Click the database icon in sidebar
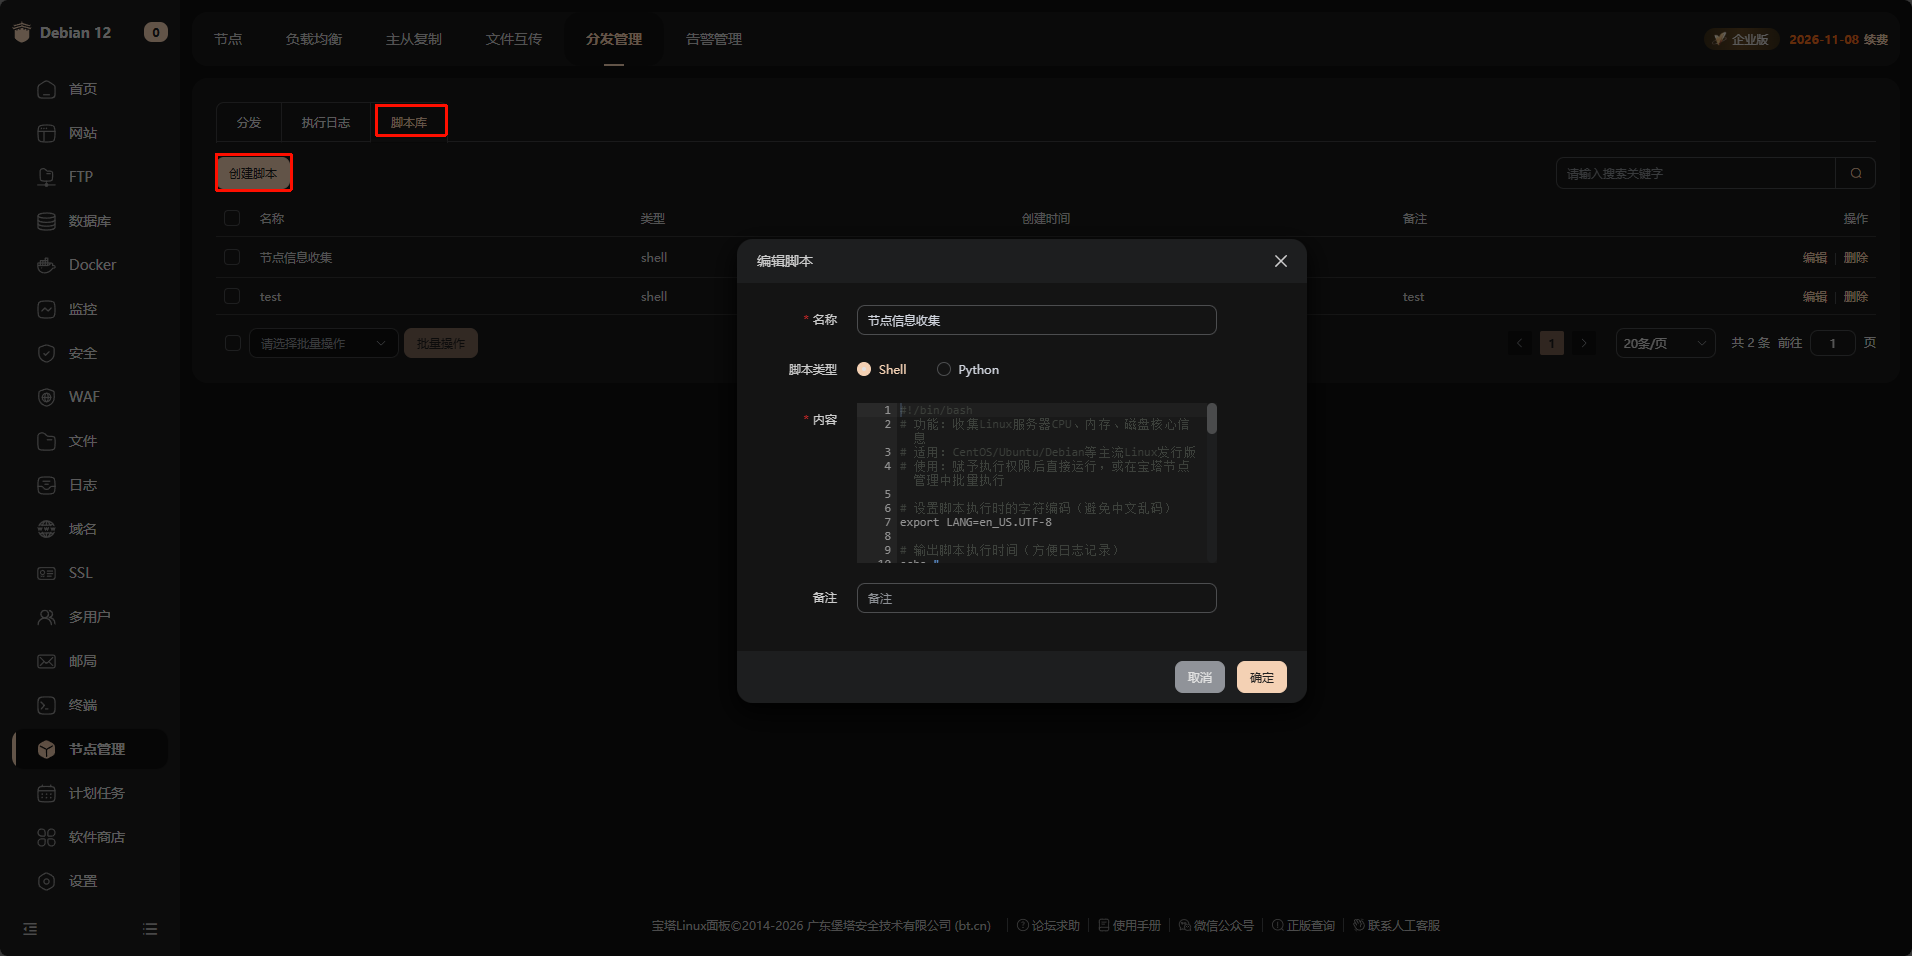Image resolution: width=1912 pixels, height=956 pixels. [x=46, y=221]
